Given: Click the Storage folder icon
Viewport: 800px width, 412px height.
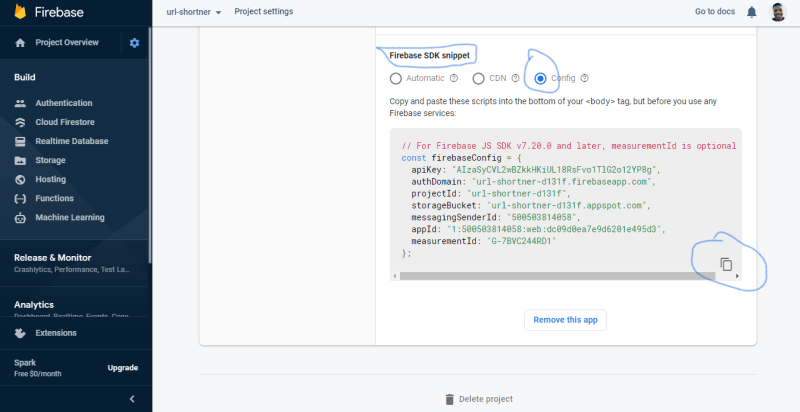Looking at the screenshot, I should (x=20, y=161).
